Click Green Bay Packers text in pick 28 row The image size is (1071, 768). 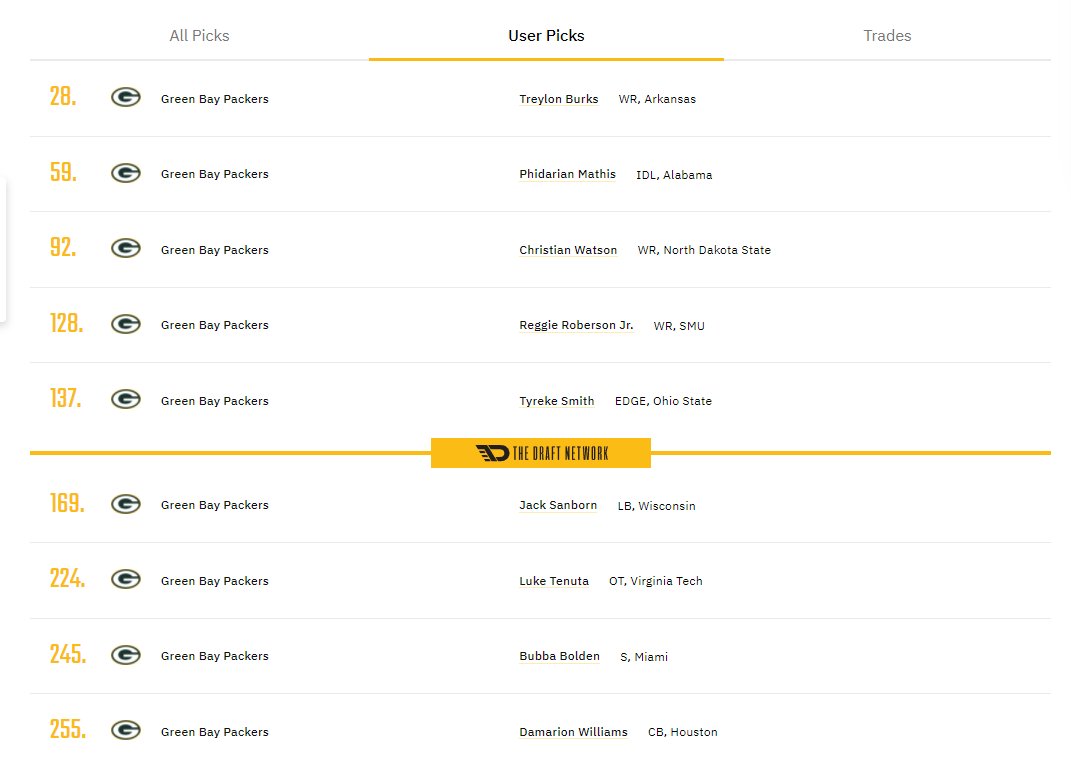click(214, 99)
